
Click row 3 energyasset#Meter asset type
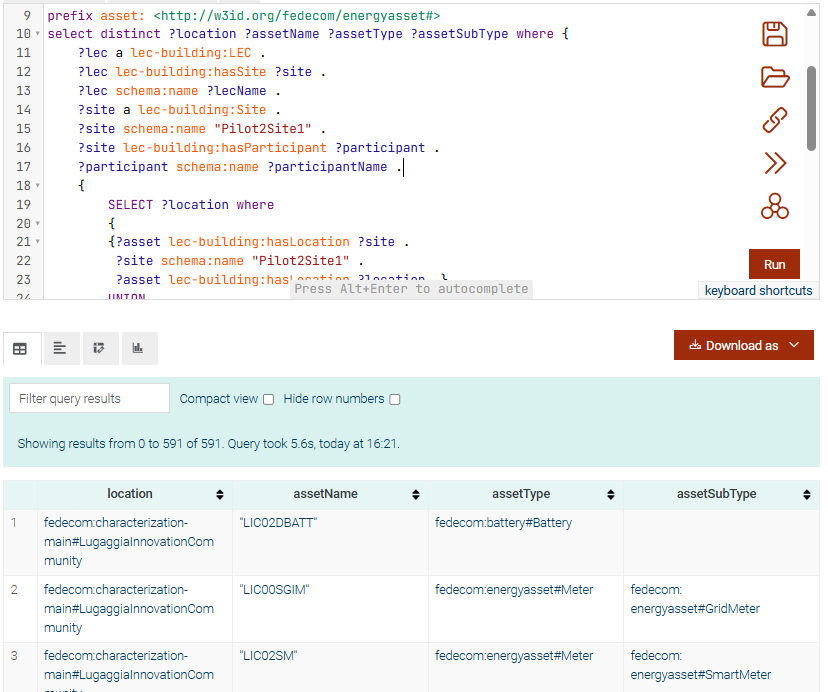tap(514, 656)
